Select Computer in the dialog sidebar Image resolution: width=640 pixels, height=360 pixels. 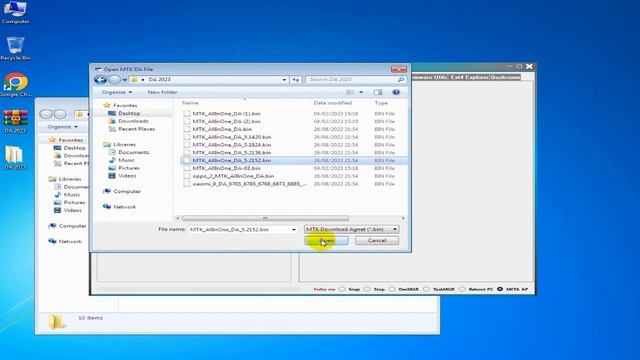click(x=127, y=191)
